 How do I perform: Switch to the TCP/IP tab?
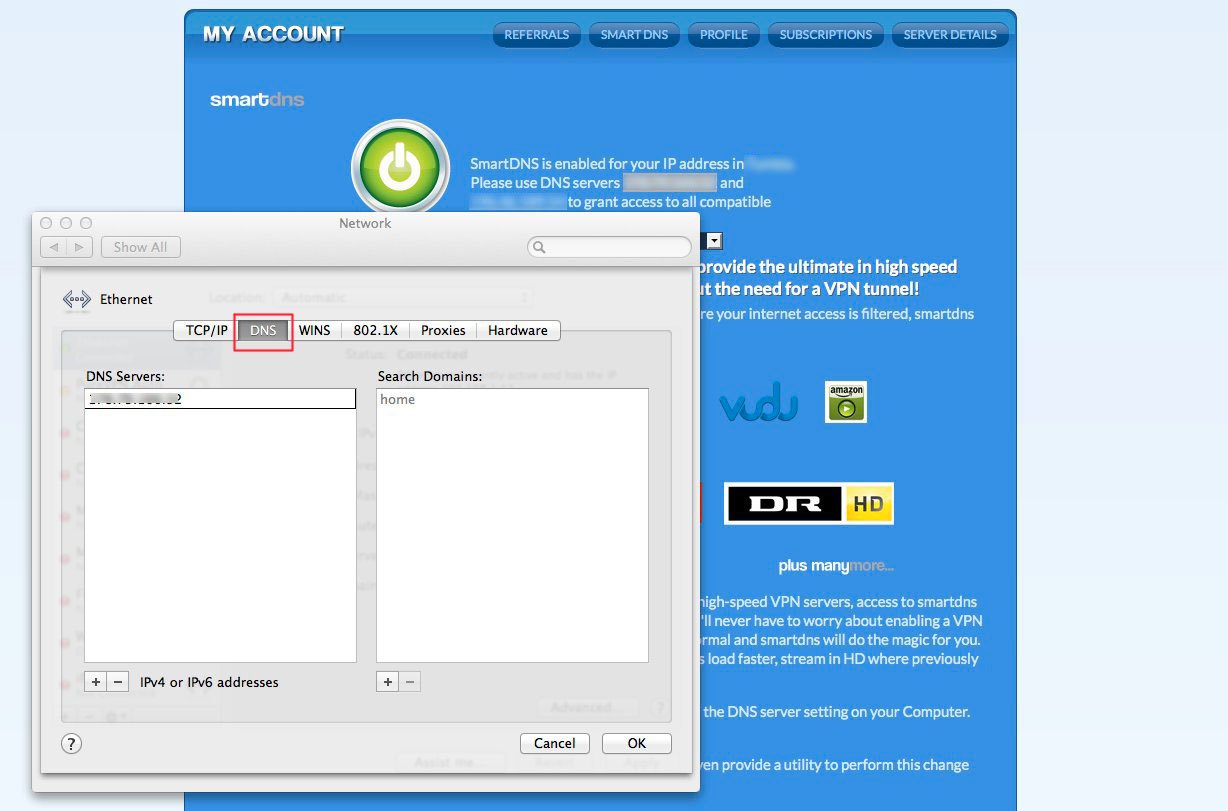tap(206, 330)
